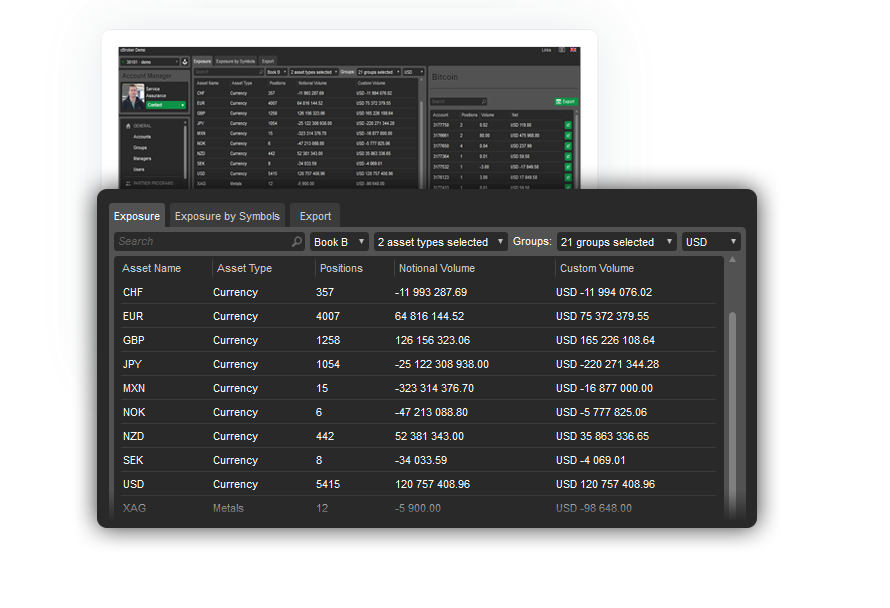
Task: Click the Links item in the background window title bar
Action: point(546,50)
